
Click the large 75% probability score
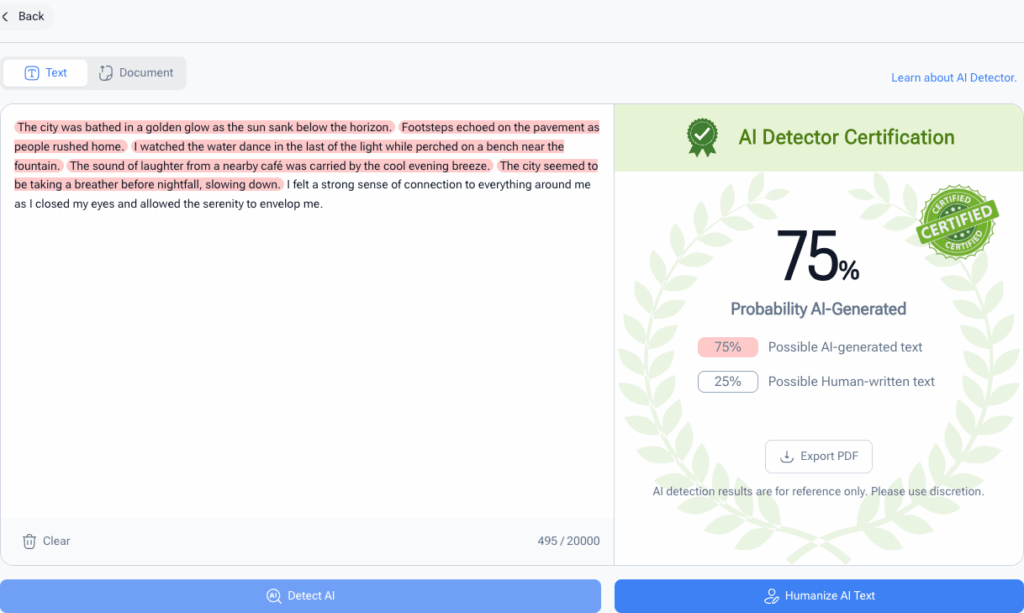click(x=818, y=256)
